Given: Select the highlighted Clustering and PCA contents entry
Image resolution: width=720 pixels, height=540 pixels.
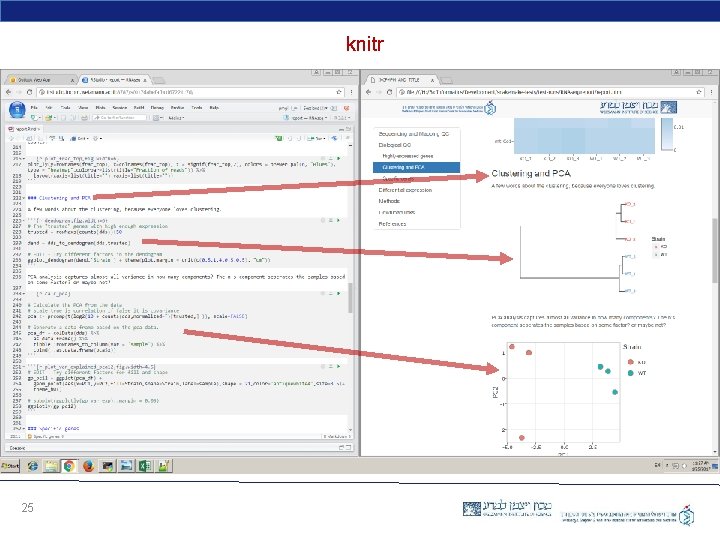Looking at the screenshot, I should coord(416,168).
